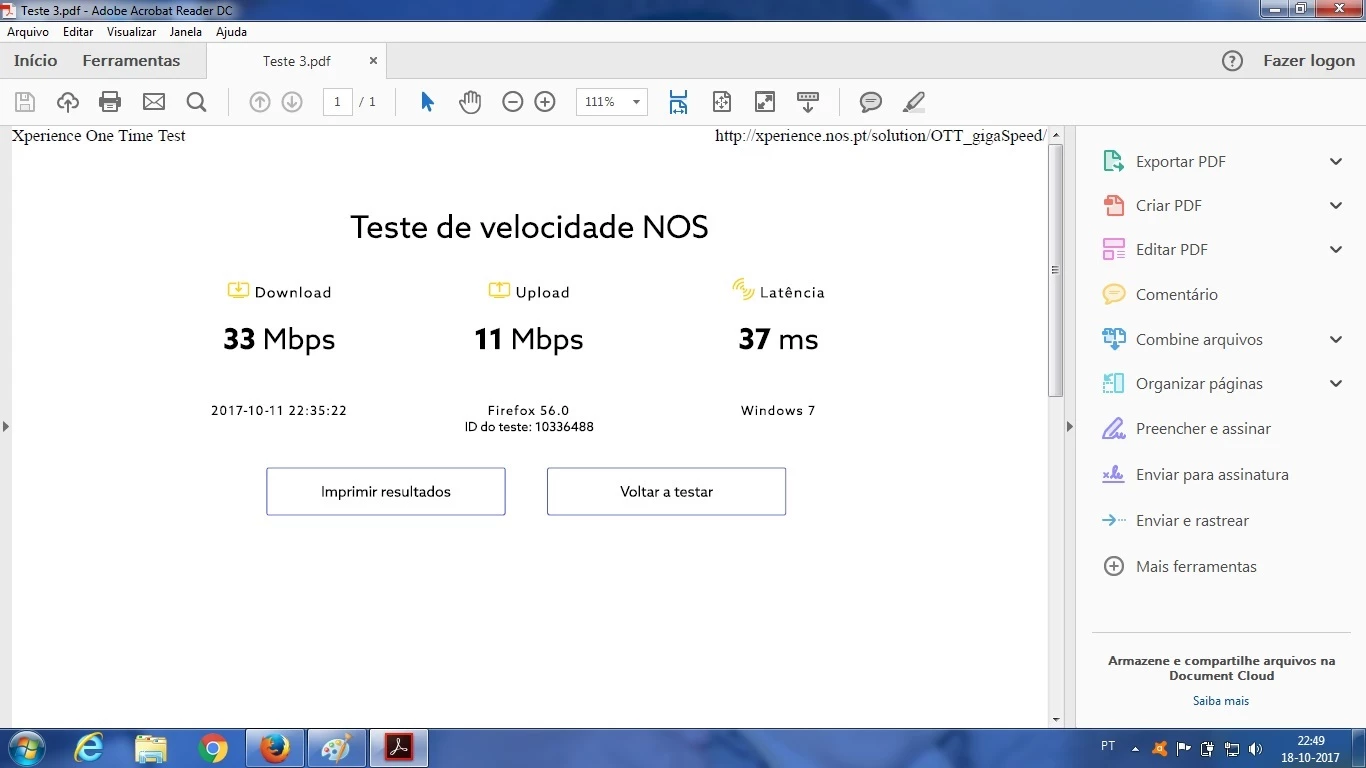This screenshot has height=768, width=1366.
Task: Click the current page number field
Action: pos(338,102)
